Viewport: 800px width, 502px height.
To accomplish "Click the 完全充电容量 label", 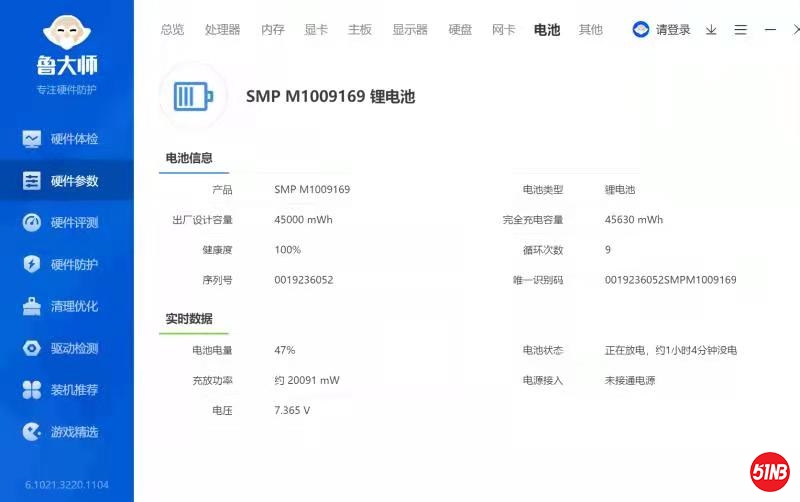I will 533,220.
